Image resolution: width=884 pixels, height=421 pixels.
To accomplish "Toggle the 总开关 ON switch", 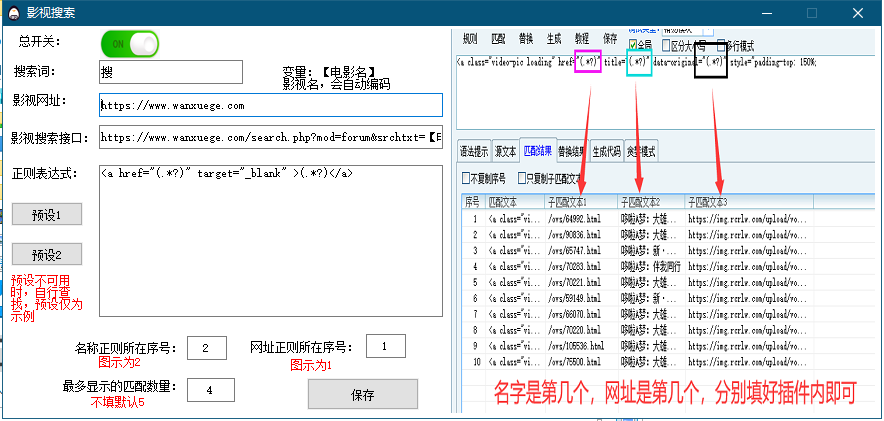I will (x=130, y=44).
